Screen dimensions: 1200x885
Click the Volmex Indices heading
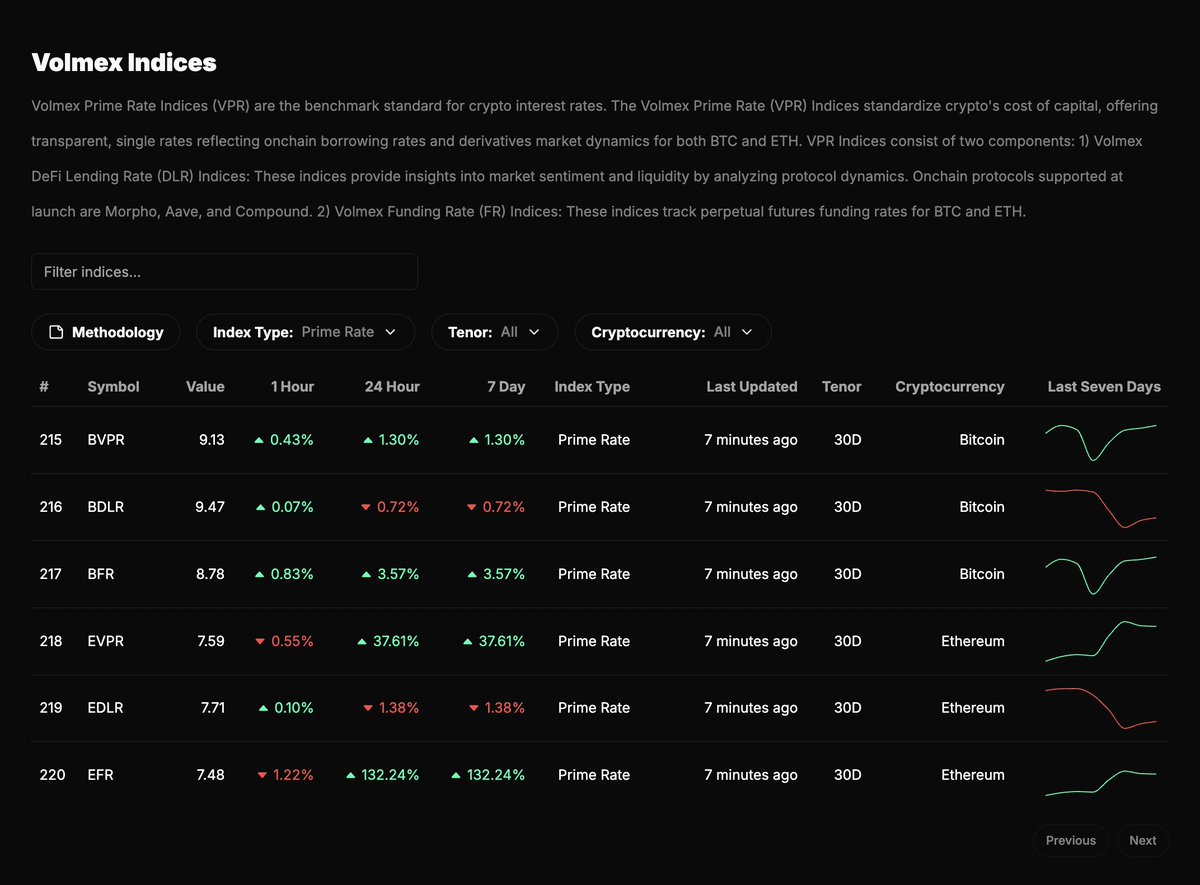click(x=124, y=62)
